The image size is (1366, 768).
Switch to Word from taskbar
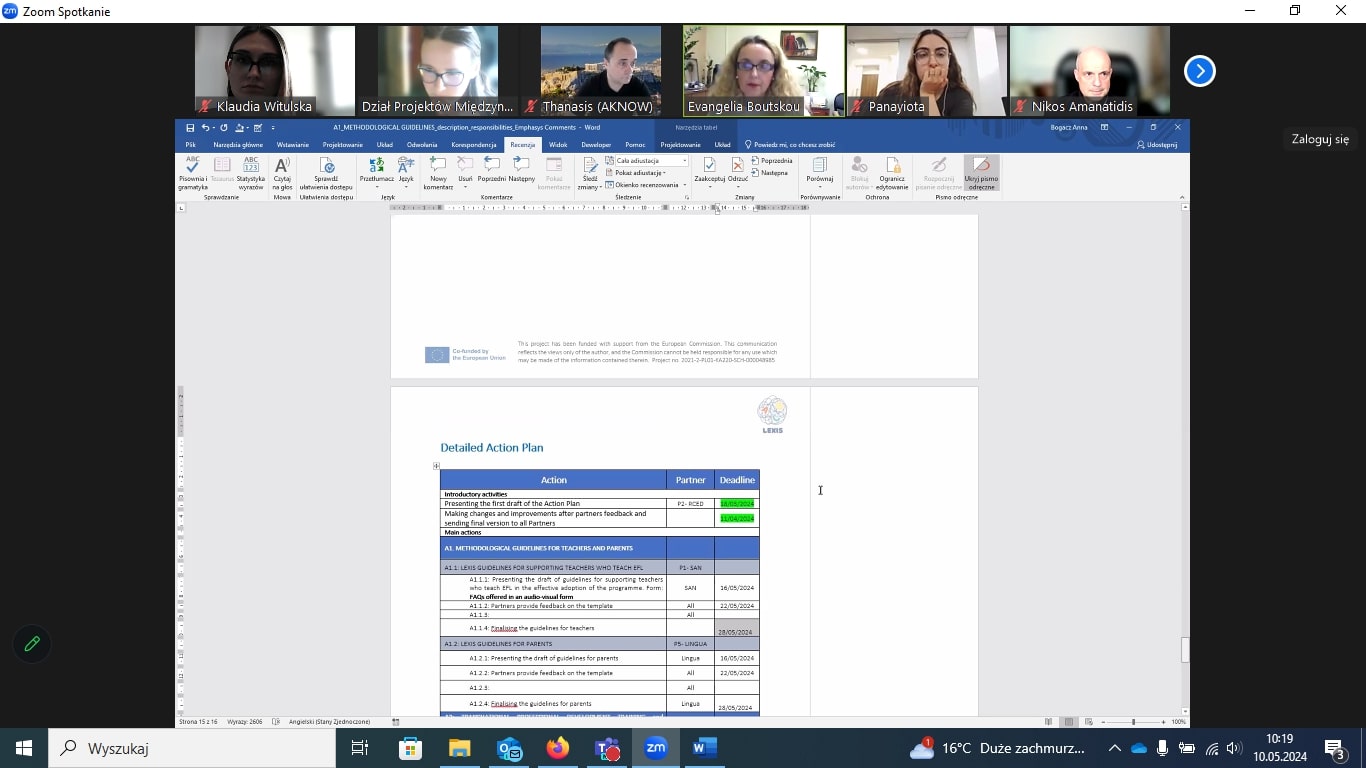(x=705, y=748)
